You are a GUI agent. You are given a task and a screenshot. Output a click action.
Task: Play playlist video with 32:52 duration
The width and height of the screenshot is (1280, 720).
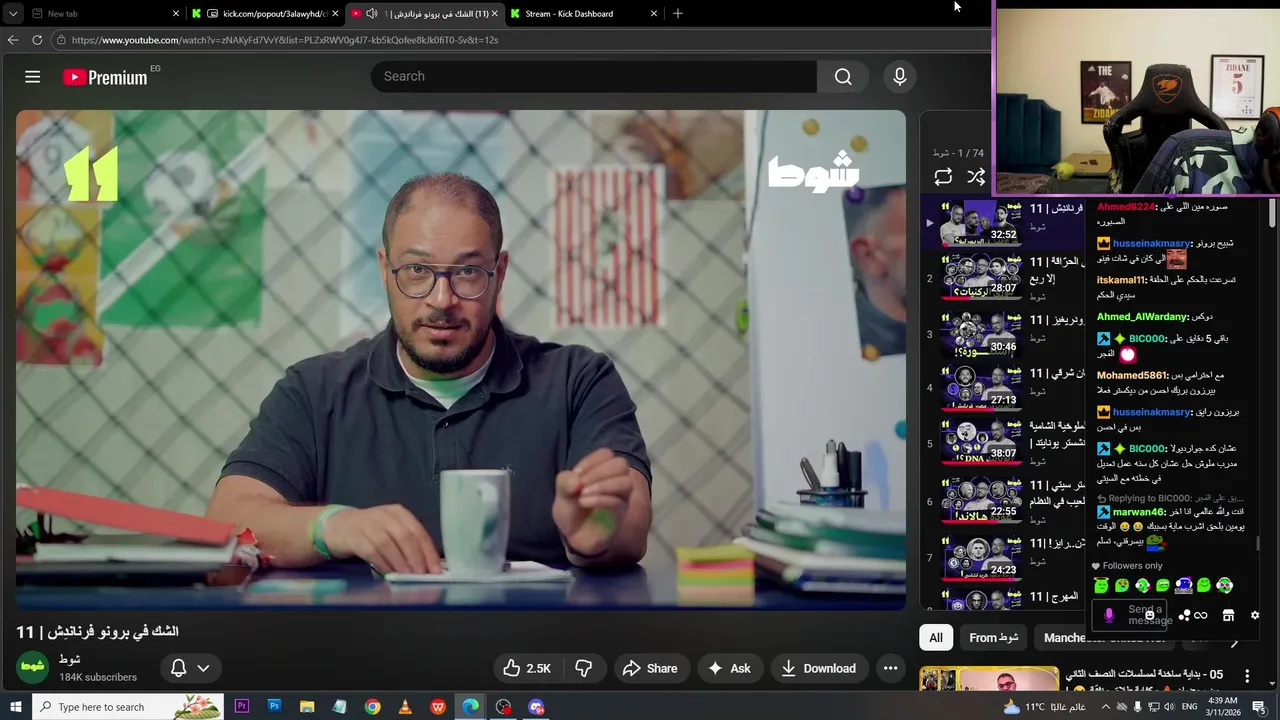tap(981, 223)
